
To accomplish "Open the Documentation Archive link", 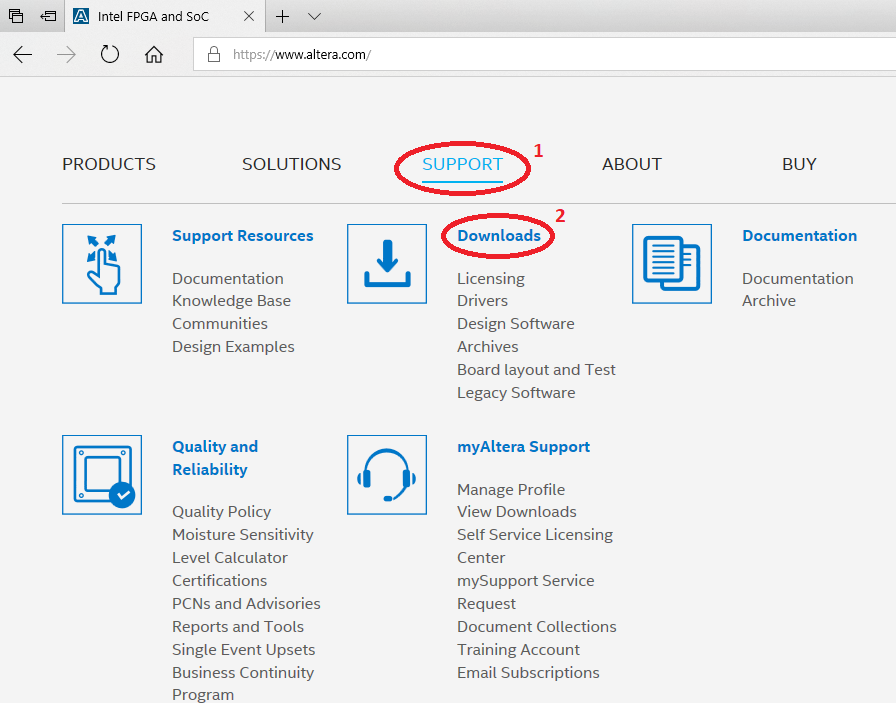I will click(x=798, y=289).
